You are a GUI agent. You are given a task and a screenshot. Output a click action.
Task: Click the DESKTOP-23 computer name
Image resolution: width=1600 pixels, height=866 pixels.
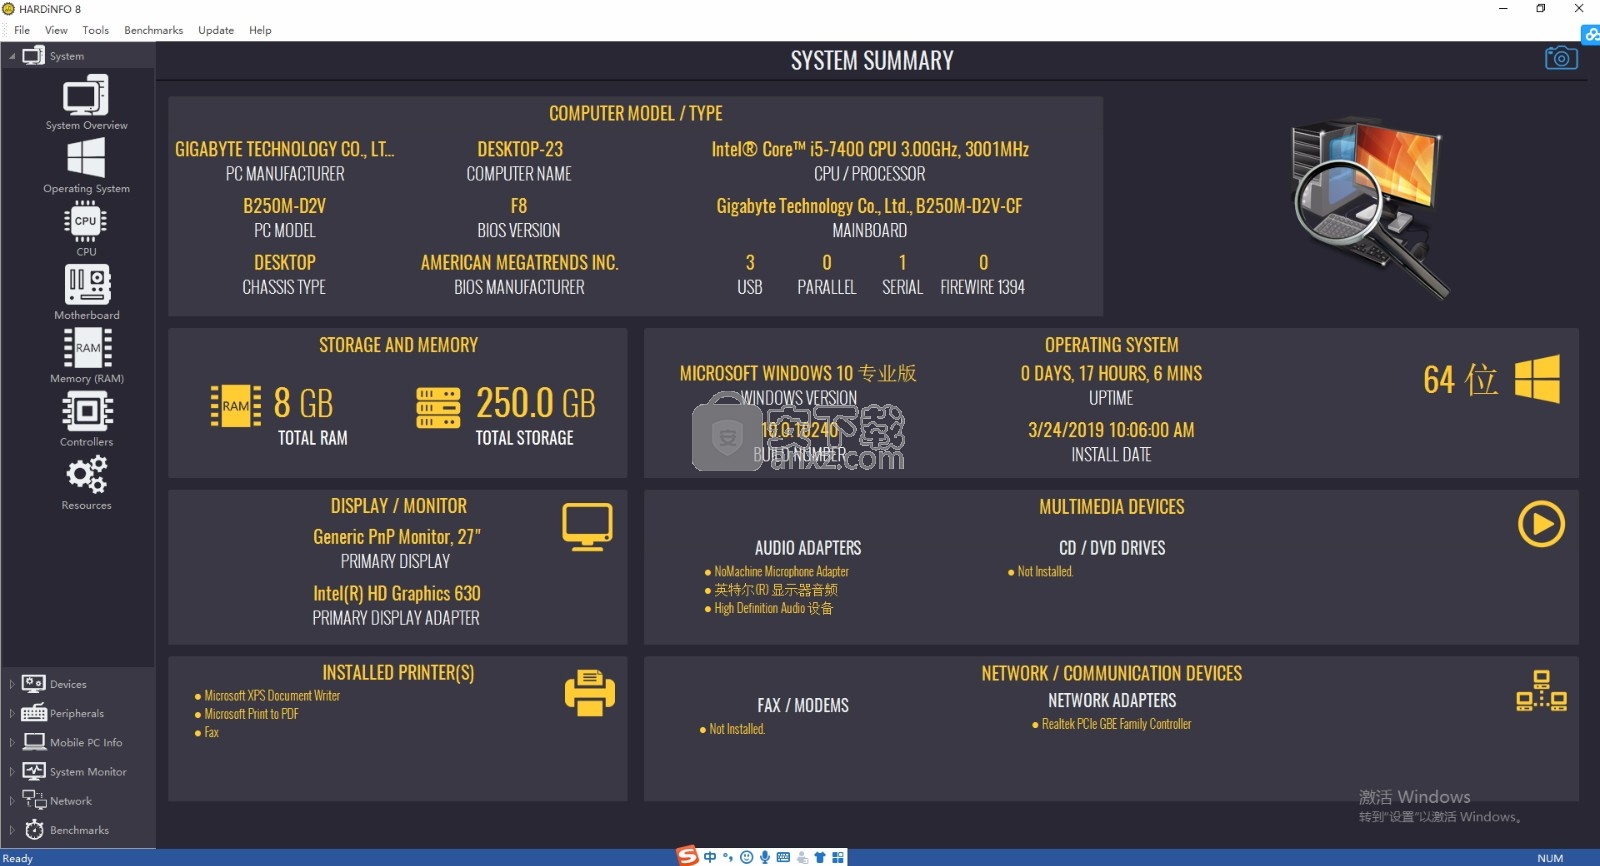[520, 149]
